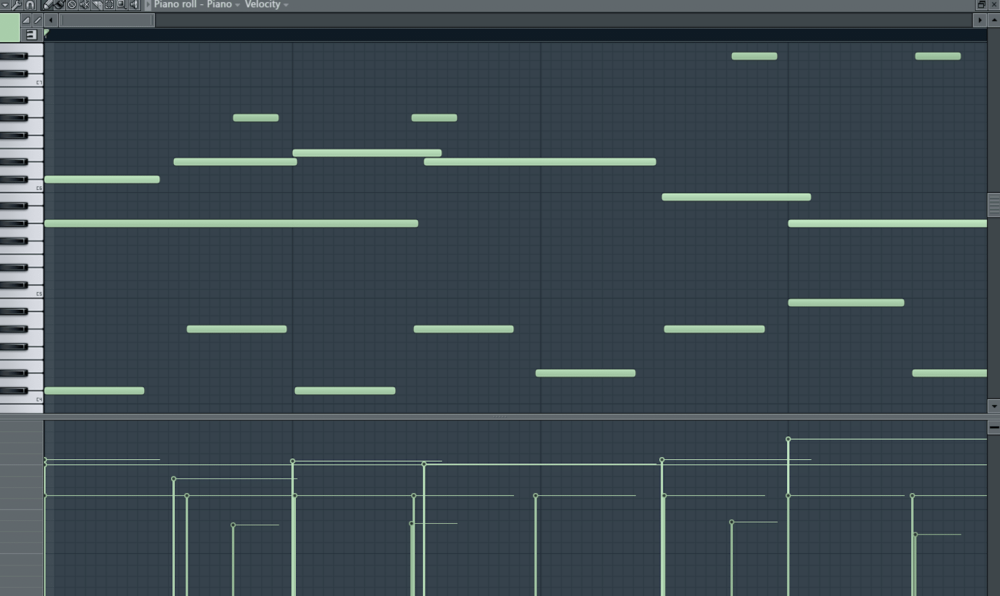Toggle the snap magnet

pyautogui.click(x=30, y=5)
